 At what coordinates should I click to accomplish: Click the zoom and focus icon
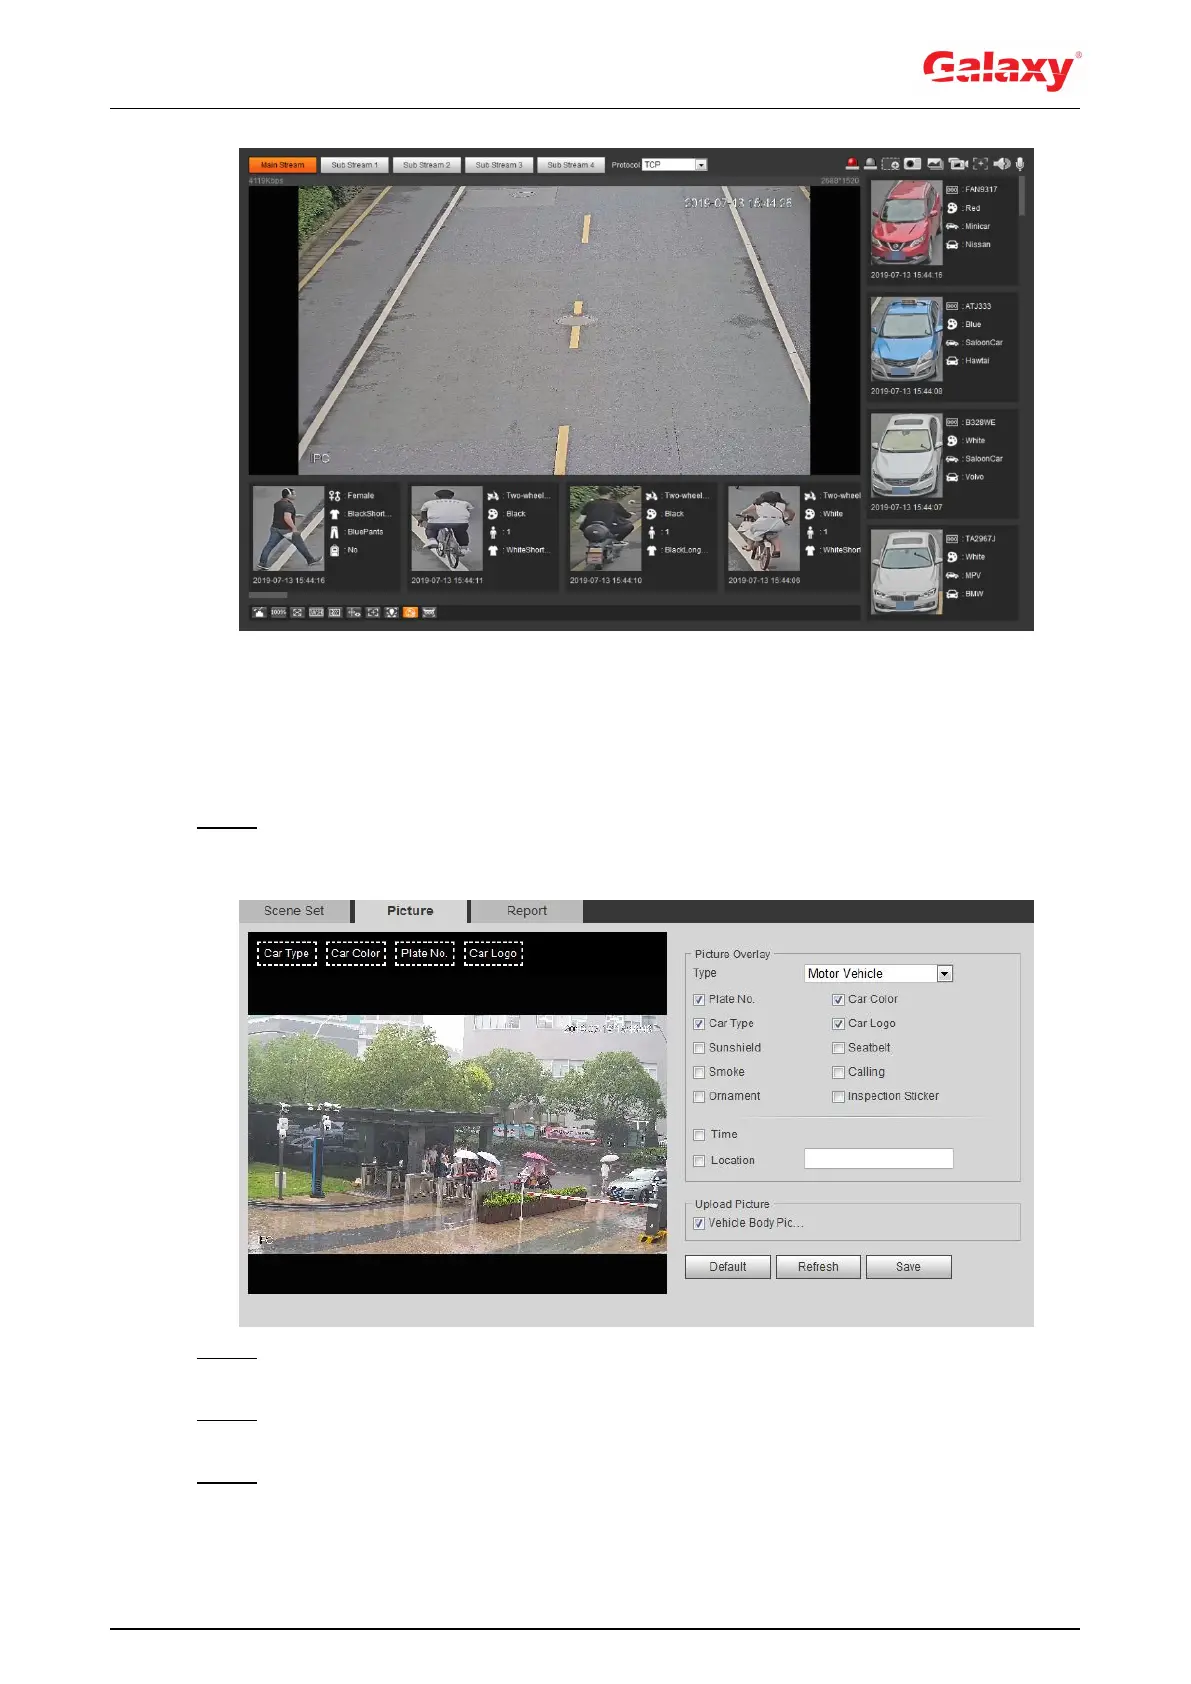[373, 612]
